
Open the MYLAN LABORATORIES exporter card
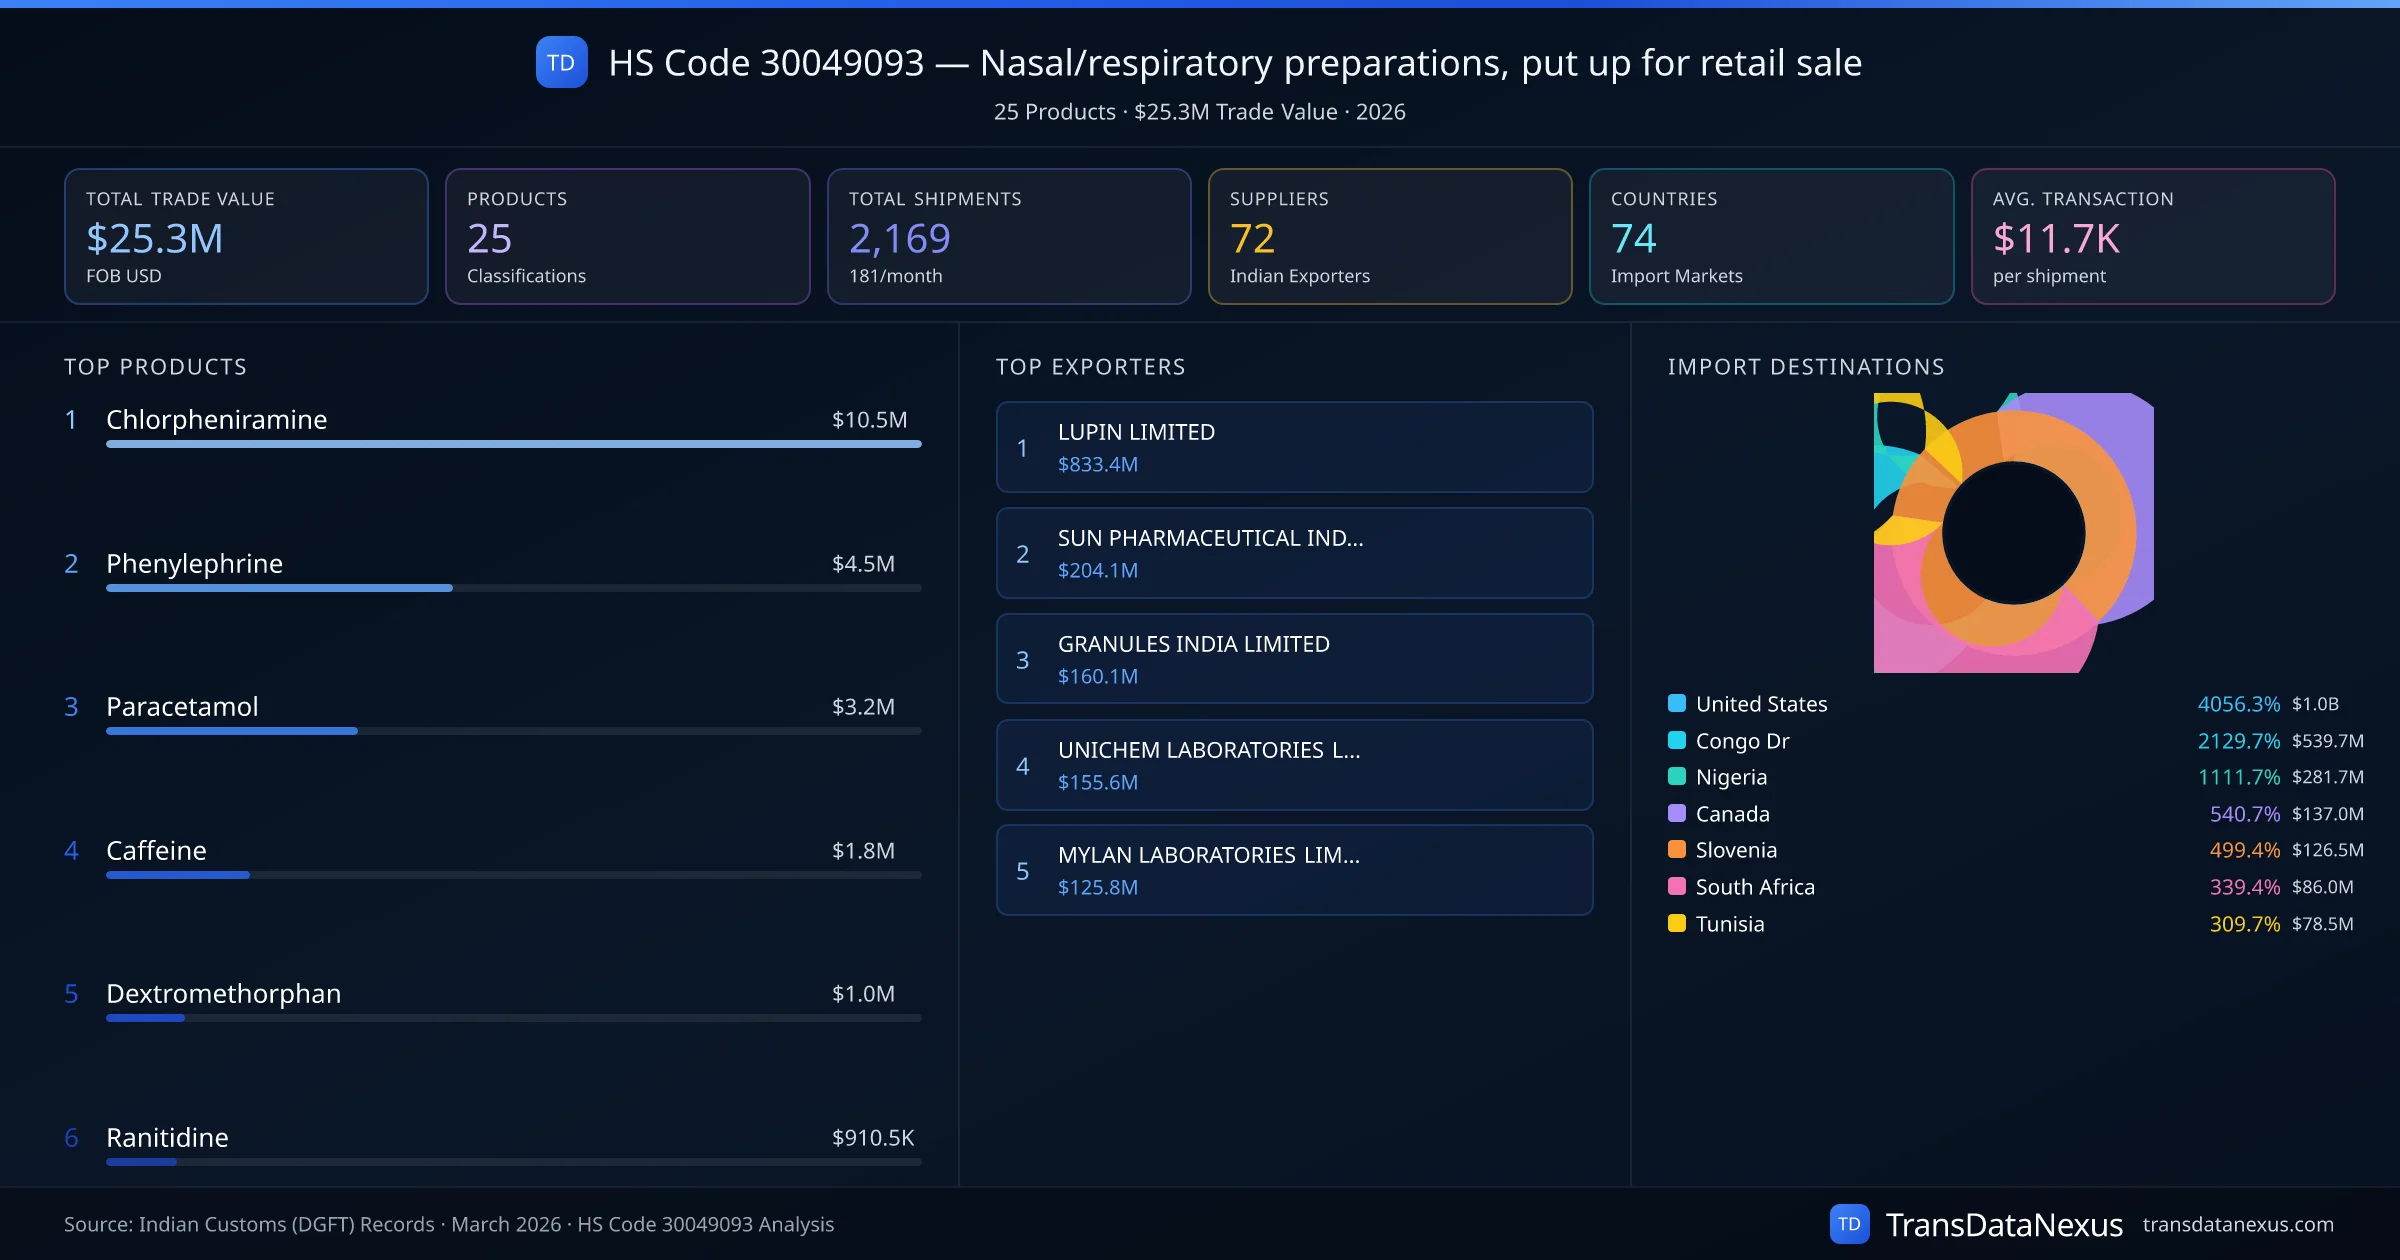point(1294,870)
